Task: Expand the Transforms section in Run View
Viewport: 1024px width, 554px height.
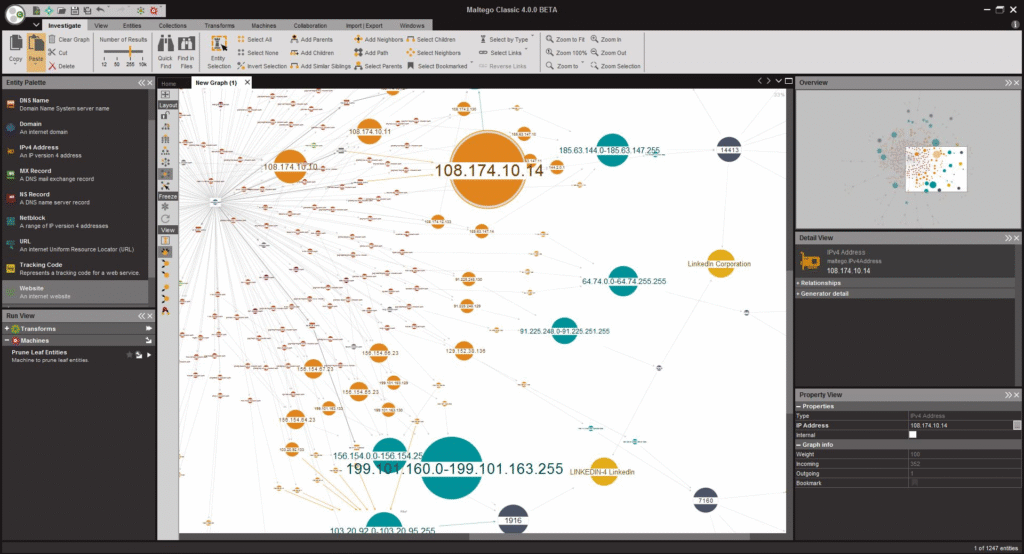Action: click(7, 329)
